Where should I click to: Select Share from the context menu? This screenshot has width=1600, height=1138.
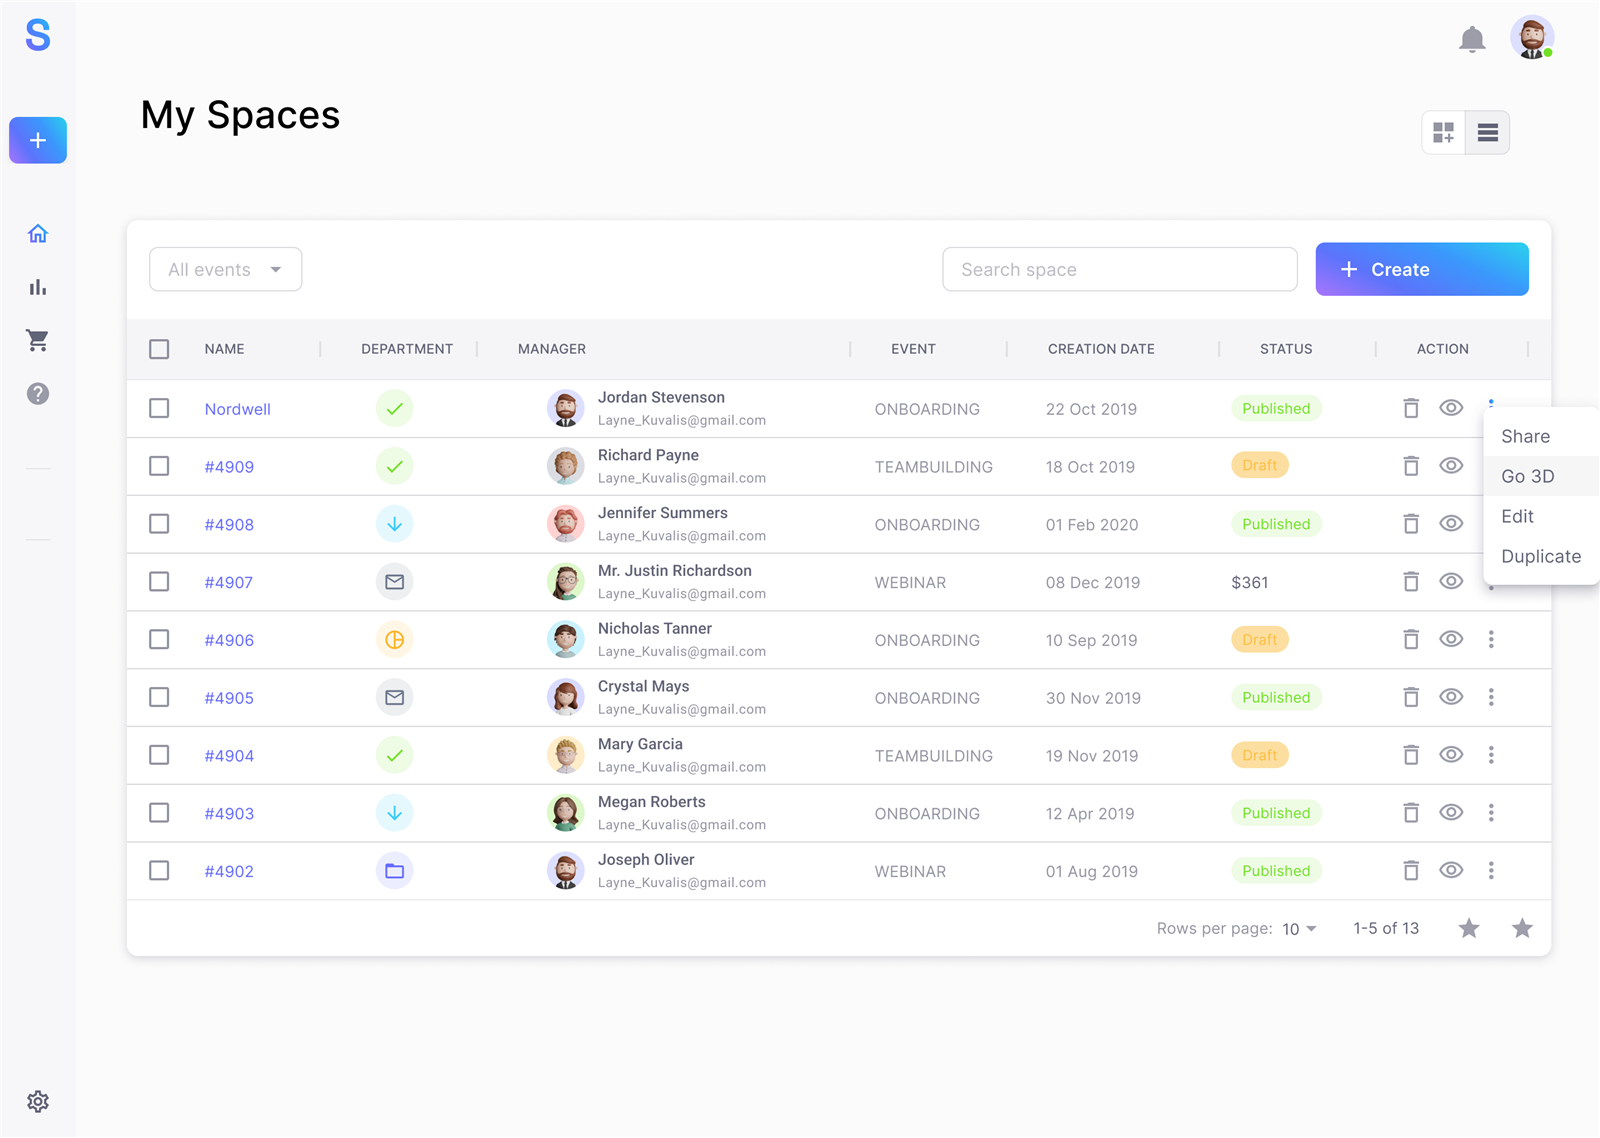click(x=1541, y=436)
